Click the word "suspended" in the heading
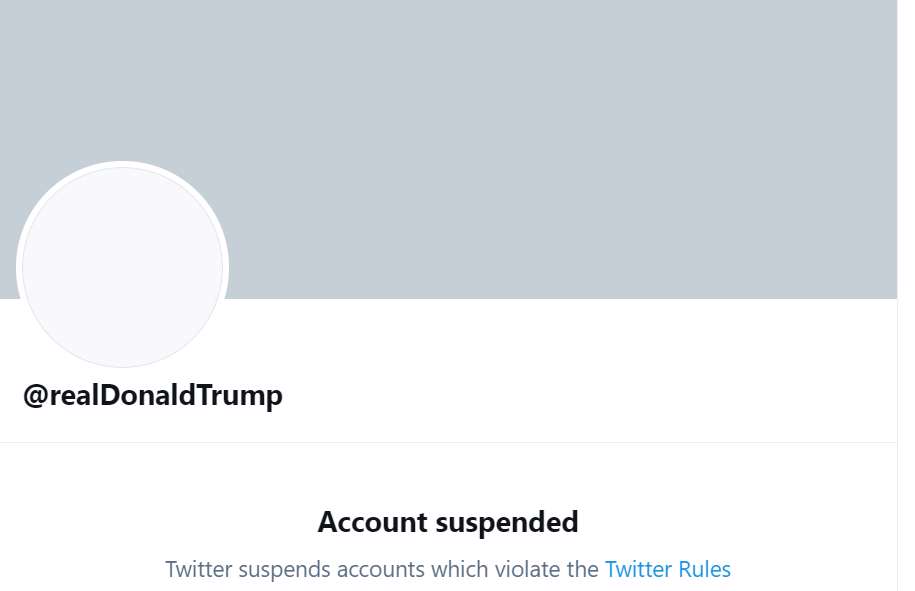915x591 pixels. 507,523
